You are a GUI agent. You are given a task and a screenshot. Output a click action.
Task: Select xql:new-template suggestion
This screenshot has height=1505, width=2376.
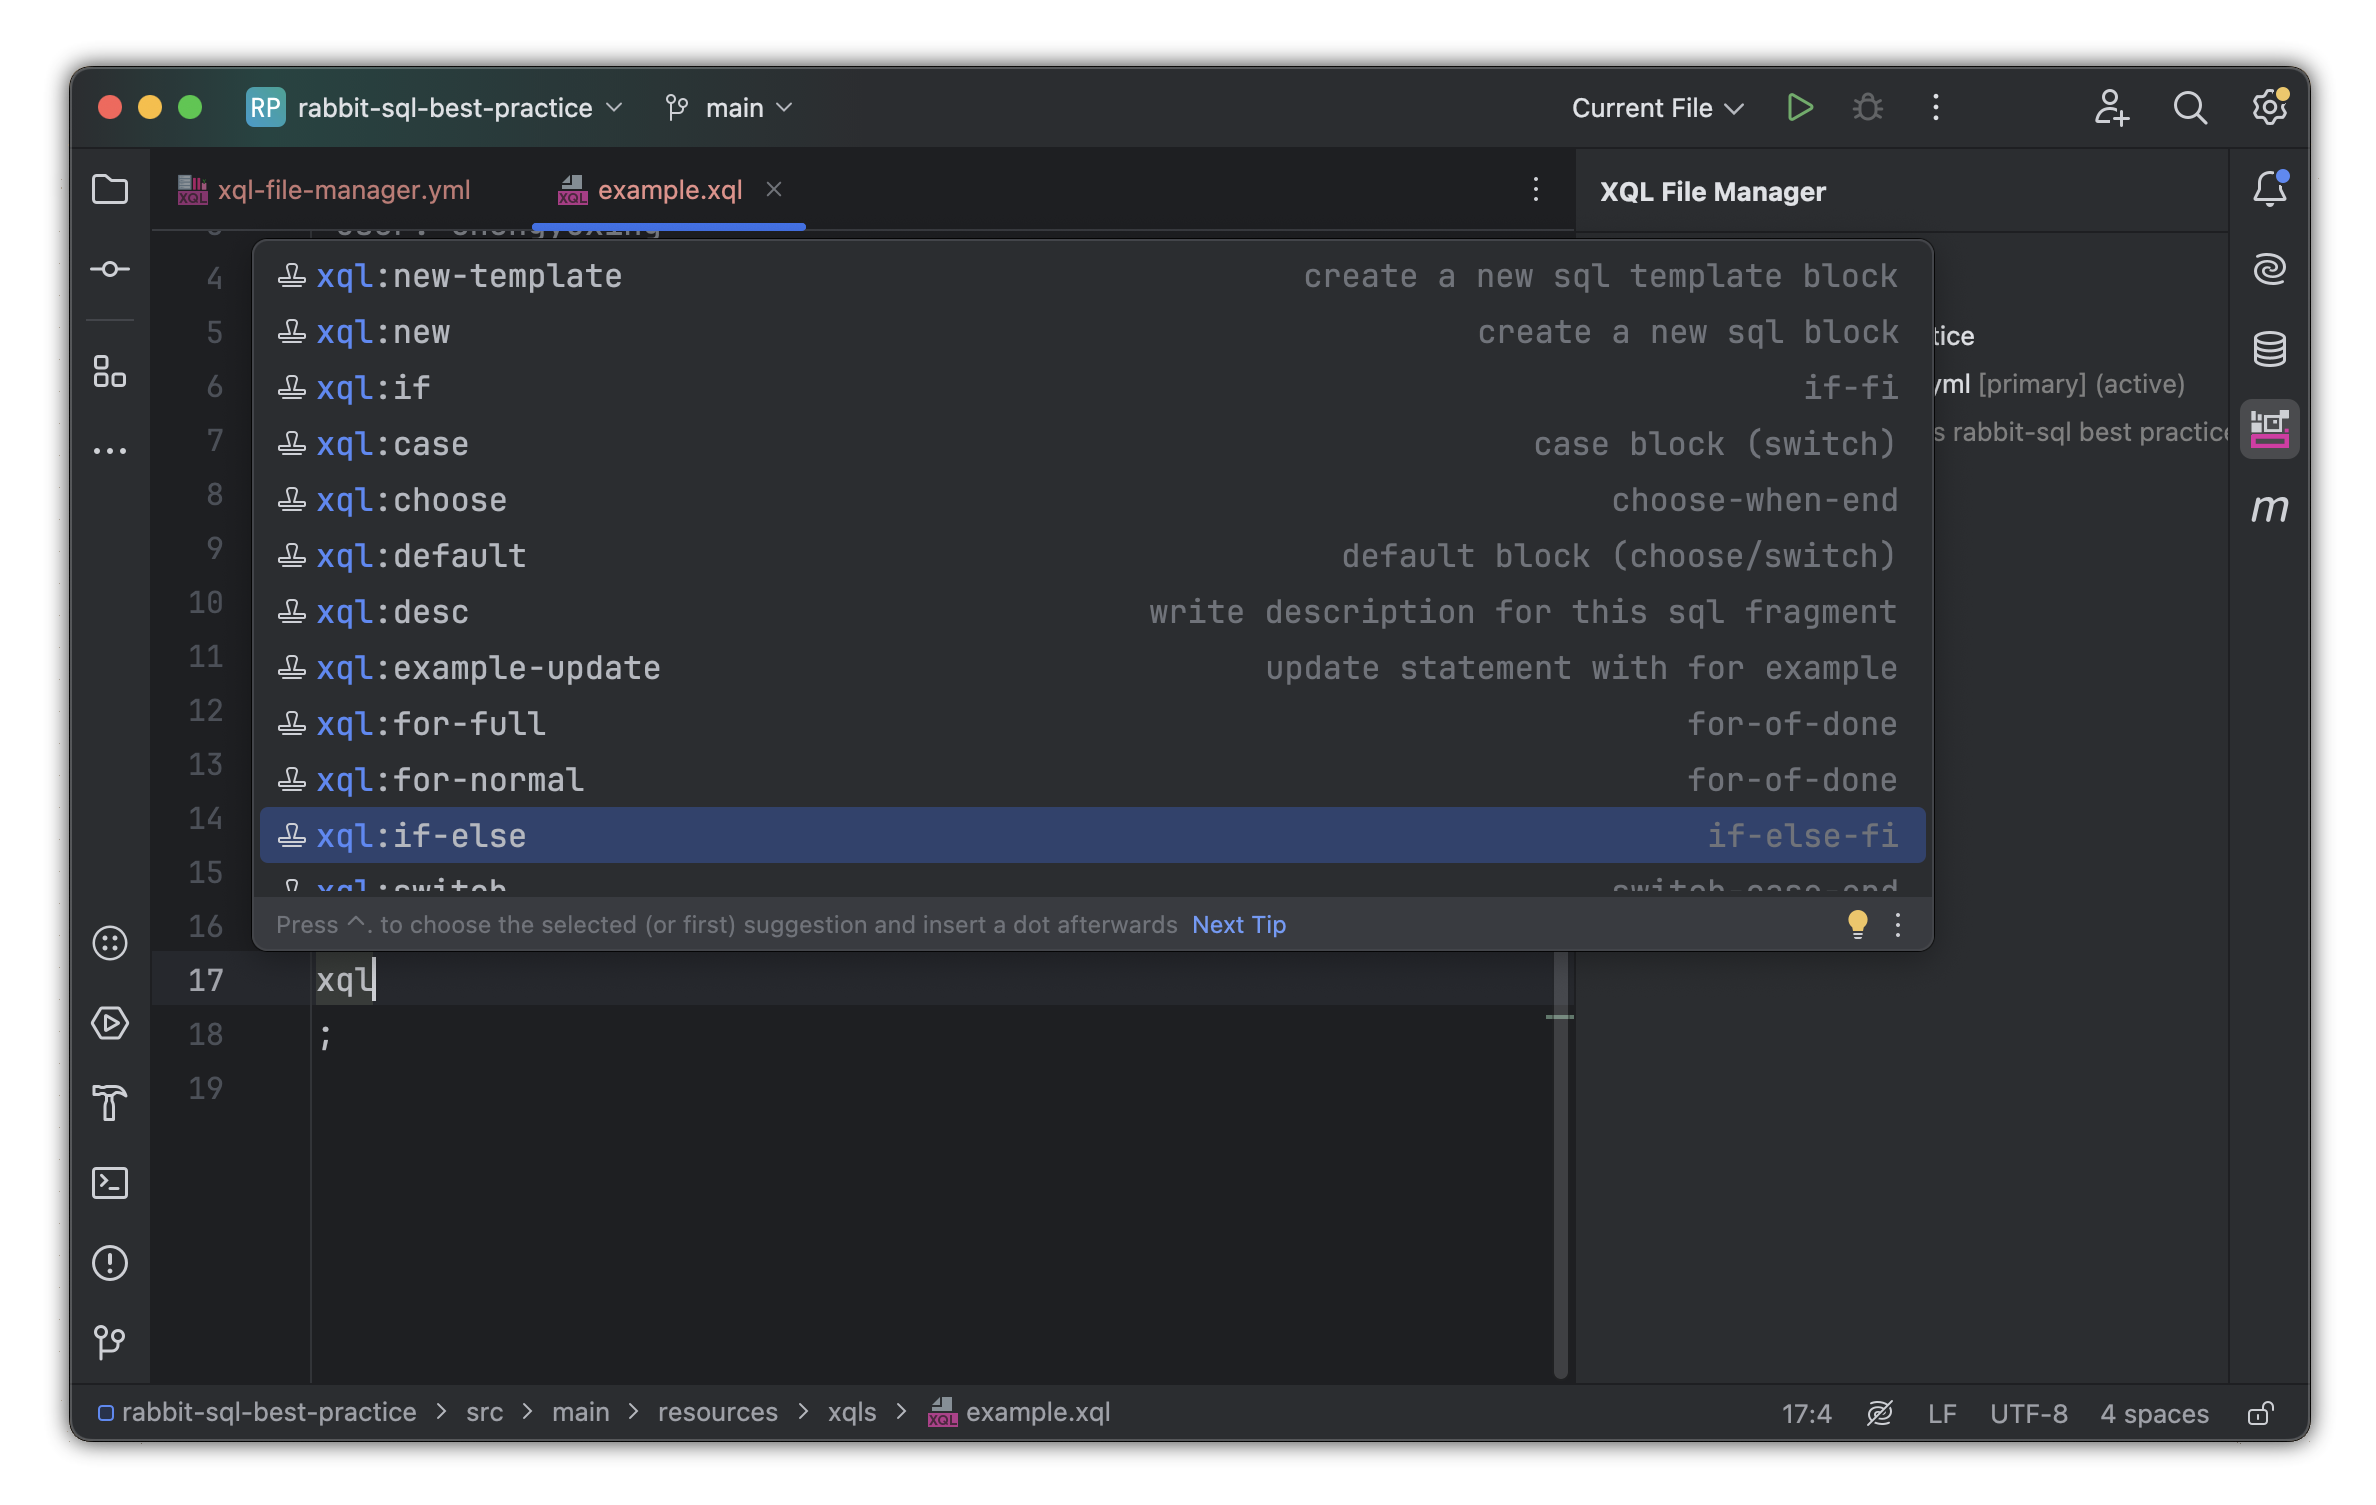click(1092, 276)
